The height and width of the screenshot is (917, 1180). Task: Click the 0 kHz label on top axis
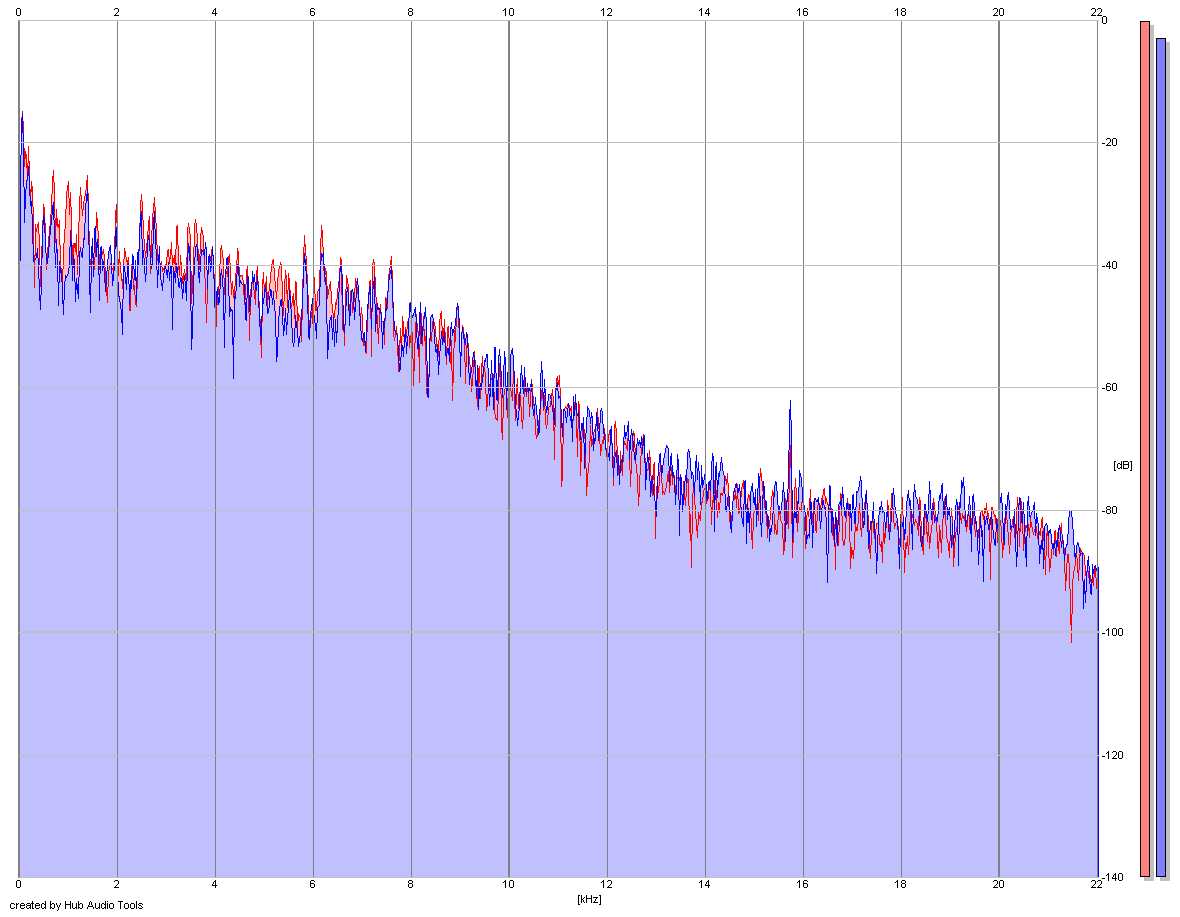tap(19, 12)
